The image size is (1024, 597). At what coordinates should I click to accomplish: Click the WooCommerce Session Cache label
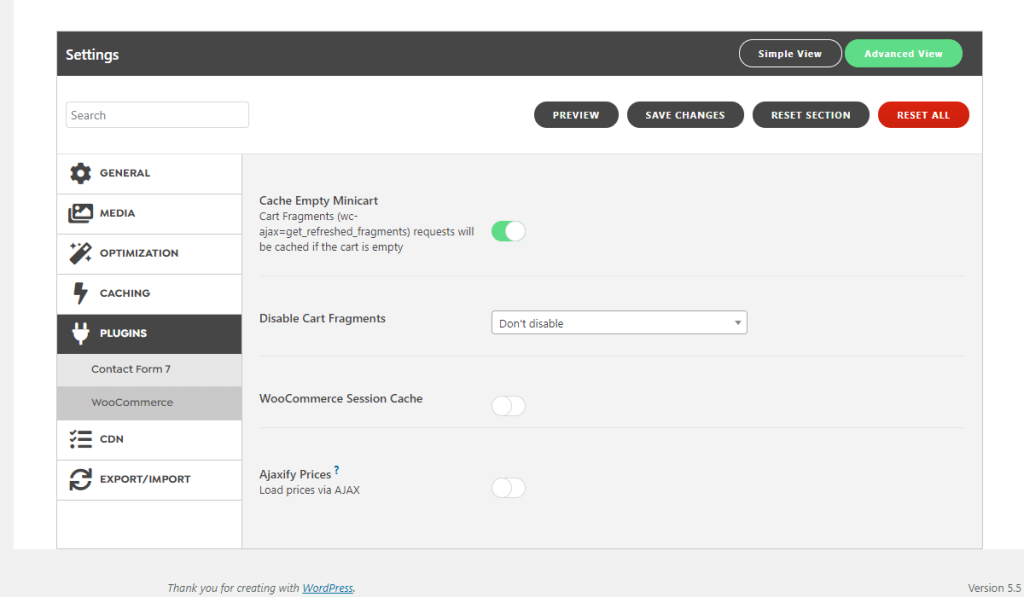click(x=341, y=398)
